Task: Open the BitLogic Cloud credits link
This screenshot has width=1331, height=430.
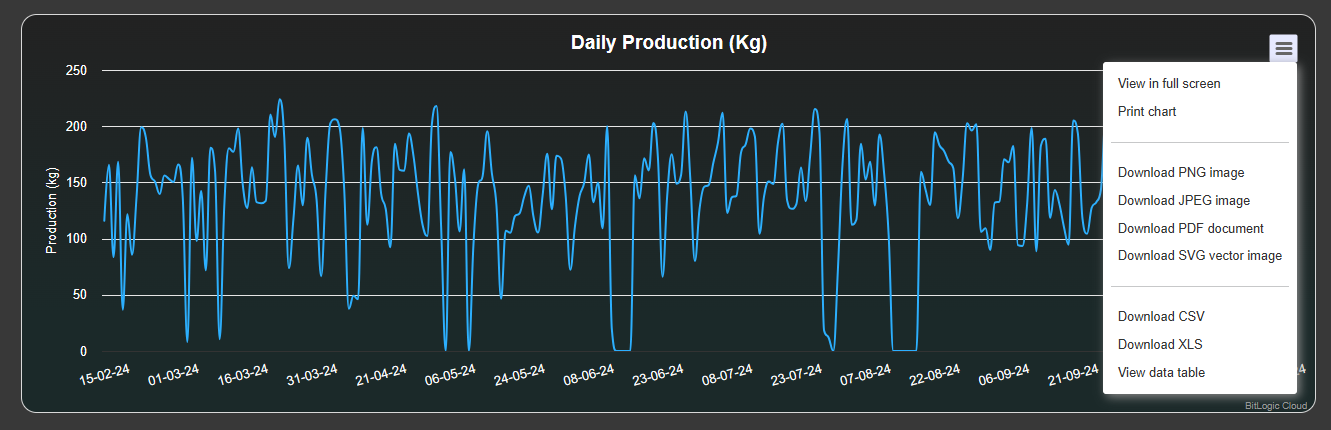Action: click(1275, 406)
